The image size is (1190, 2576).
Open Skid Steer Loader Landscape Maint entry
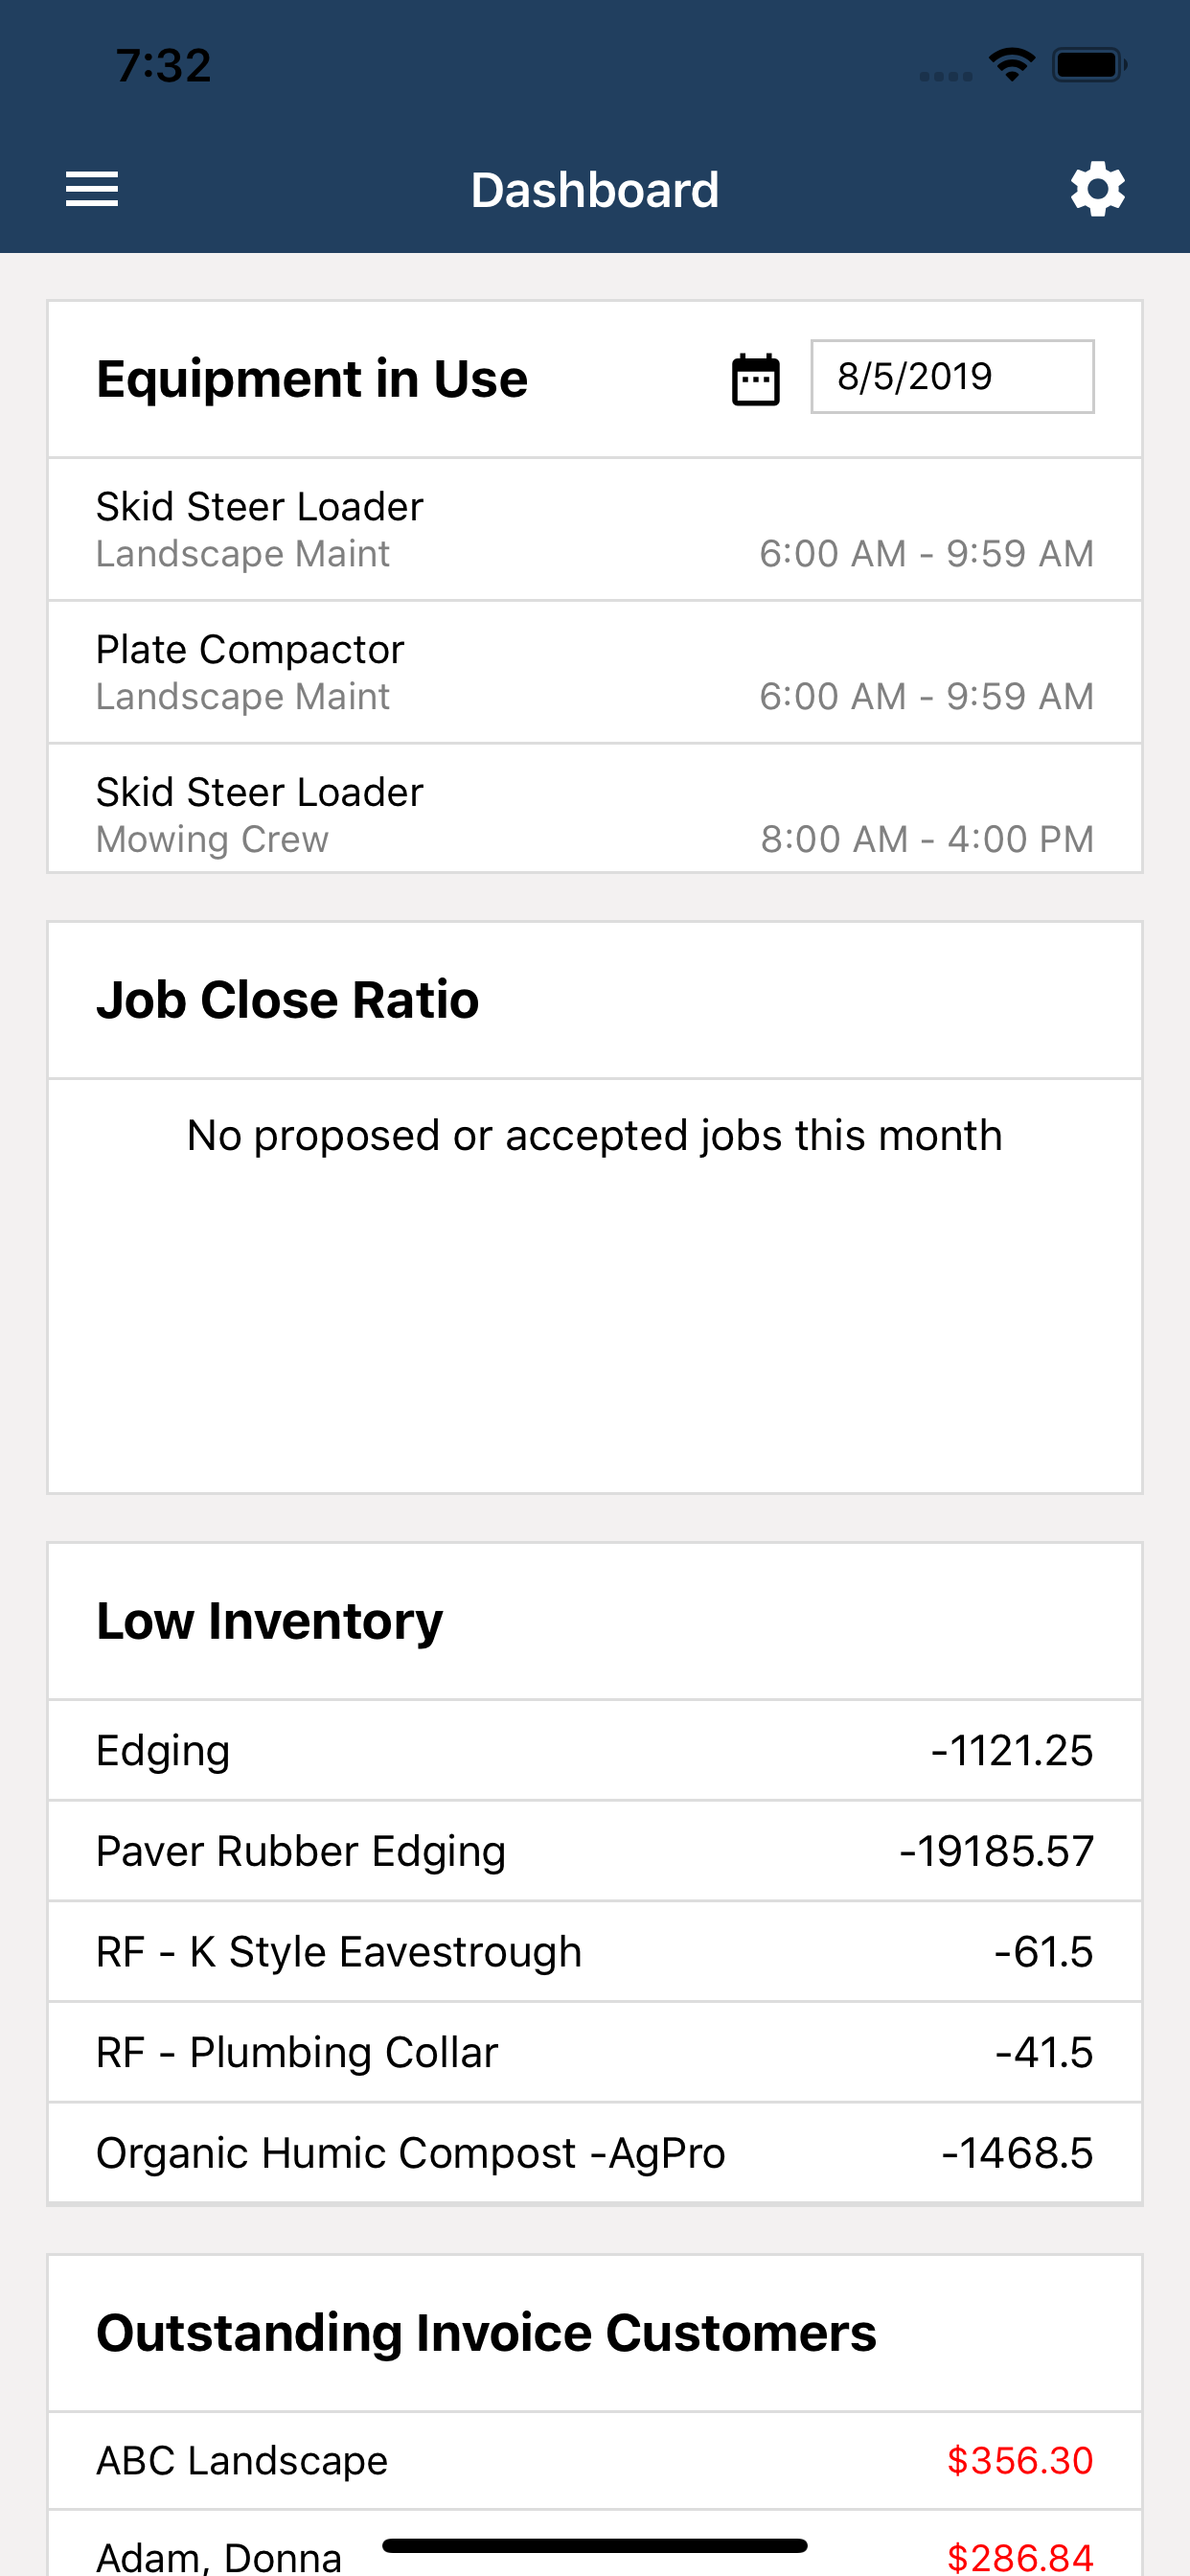coord(595,529)
